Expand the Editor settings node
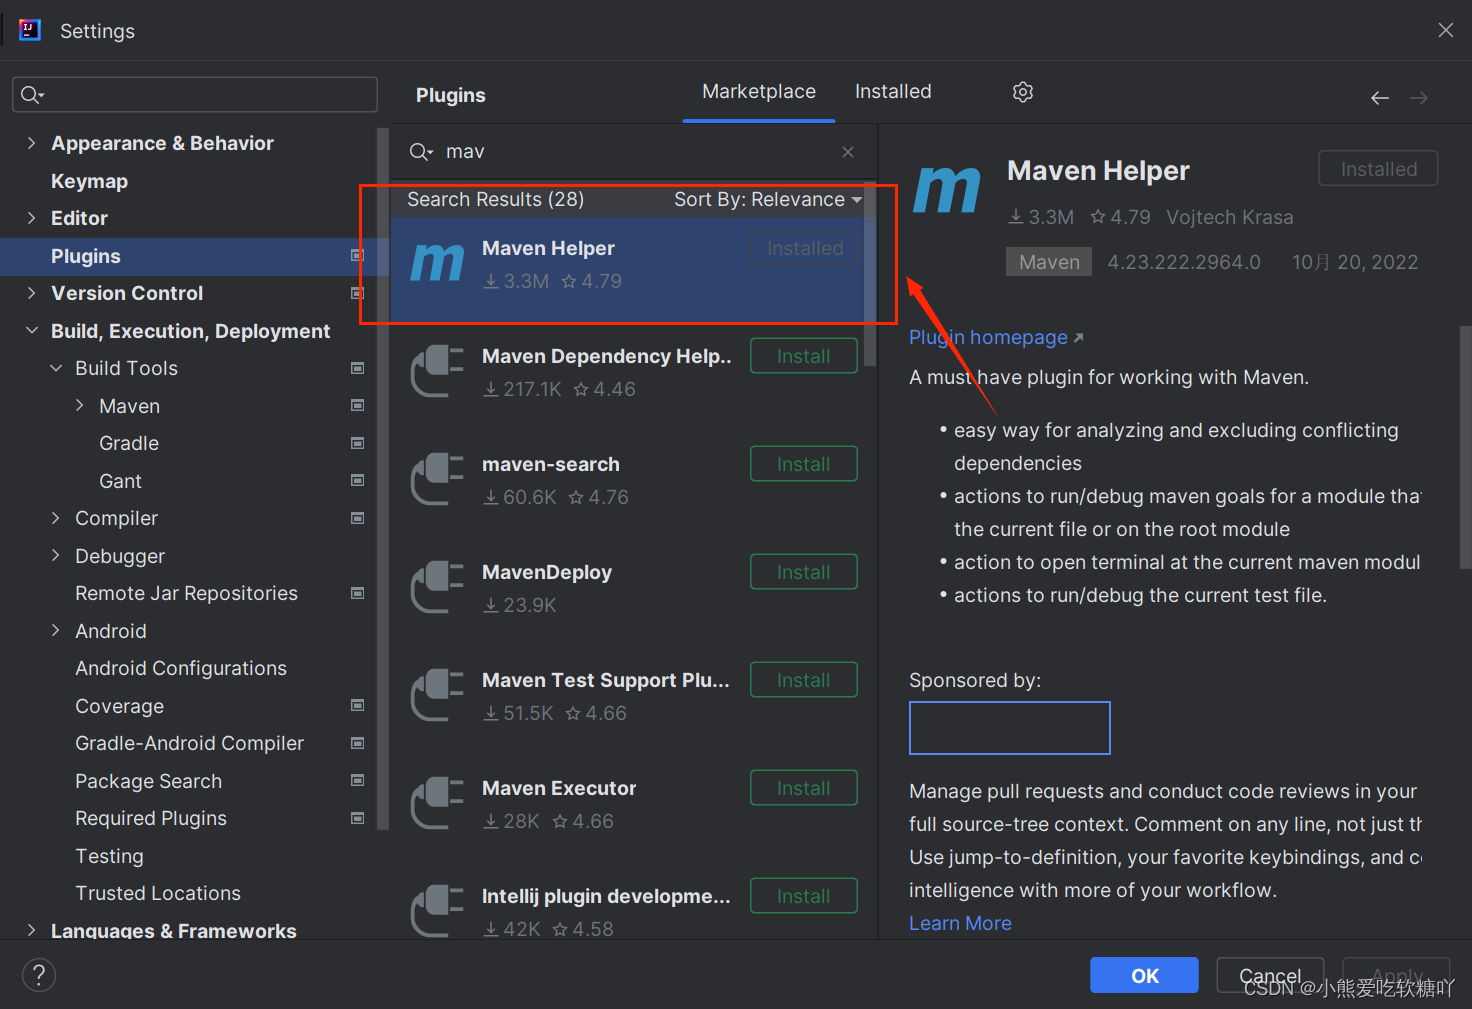 pos(31,218)
